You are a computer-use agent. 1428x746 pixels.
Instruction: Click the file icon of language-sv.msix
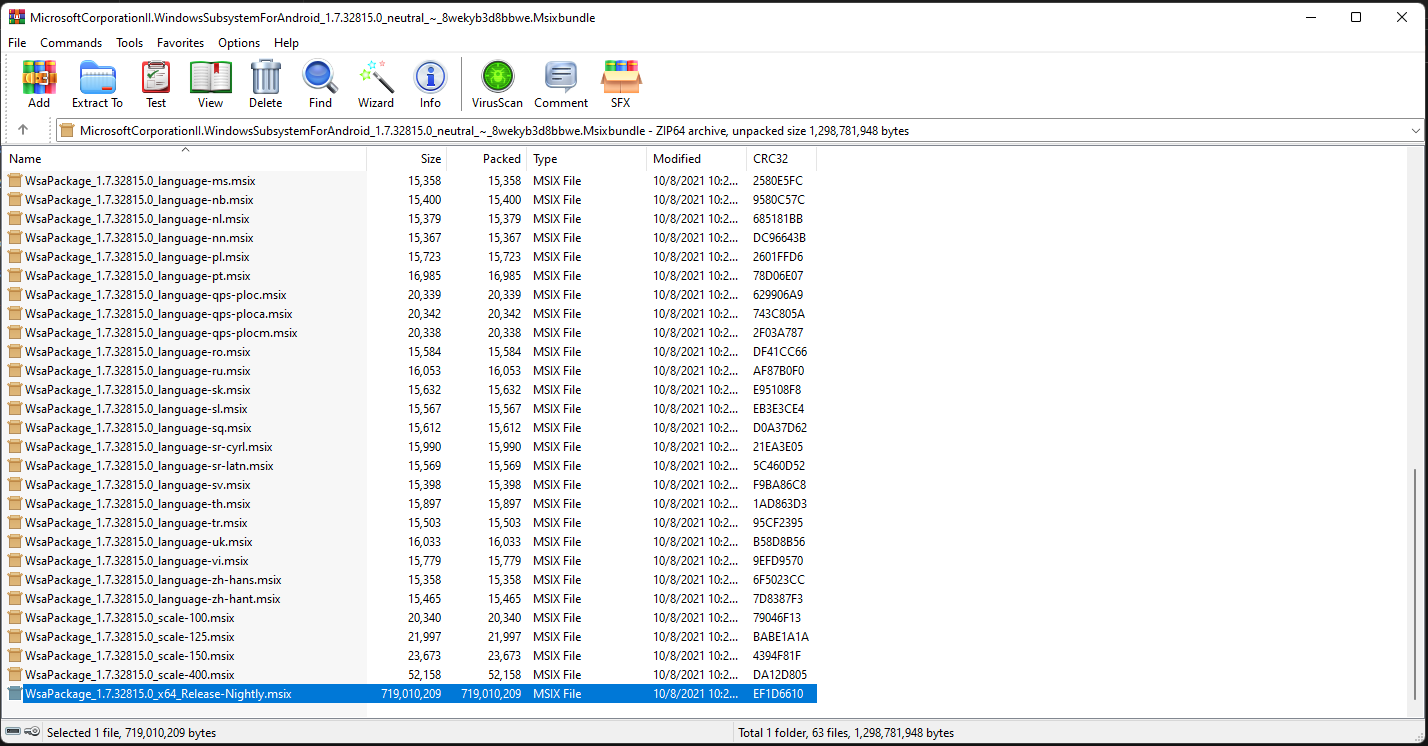(x=15, y=485)
